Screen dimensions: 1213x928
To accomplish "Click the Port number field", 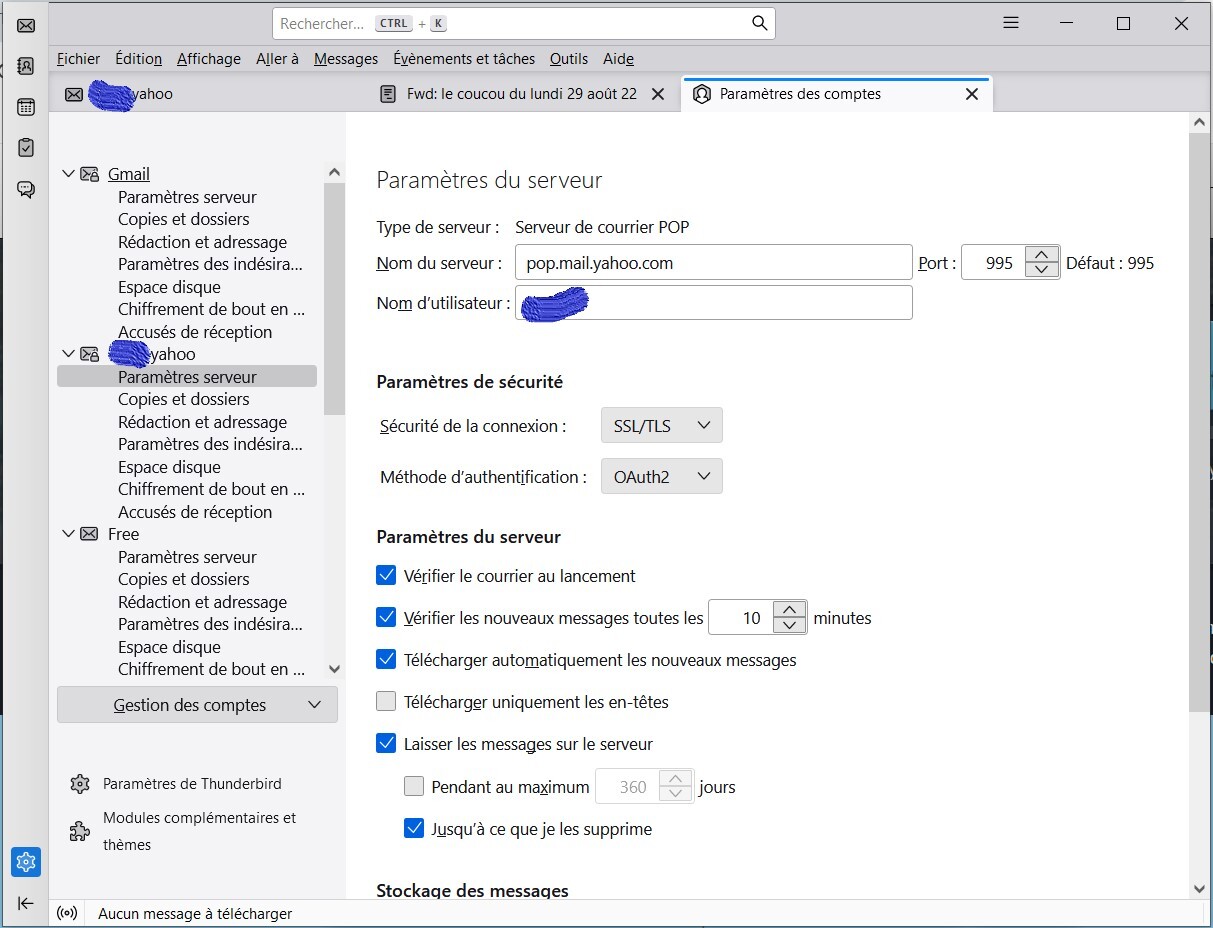I will (995, 263).
